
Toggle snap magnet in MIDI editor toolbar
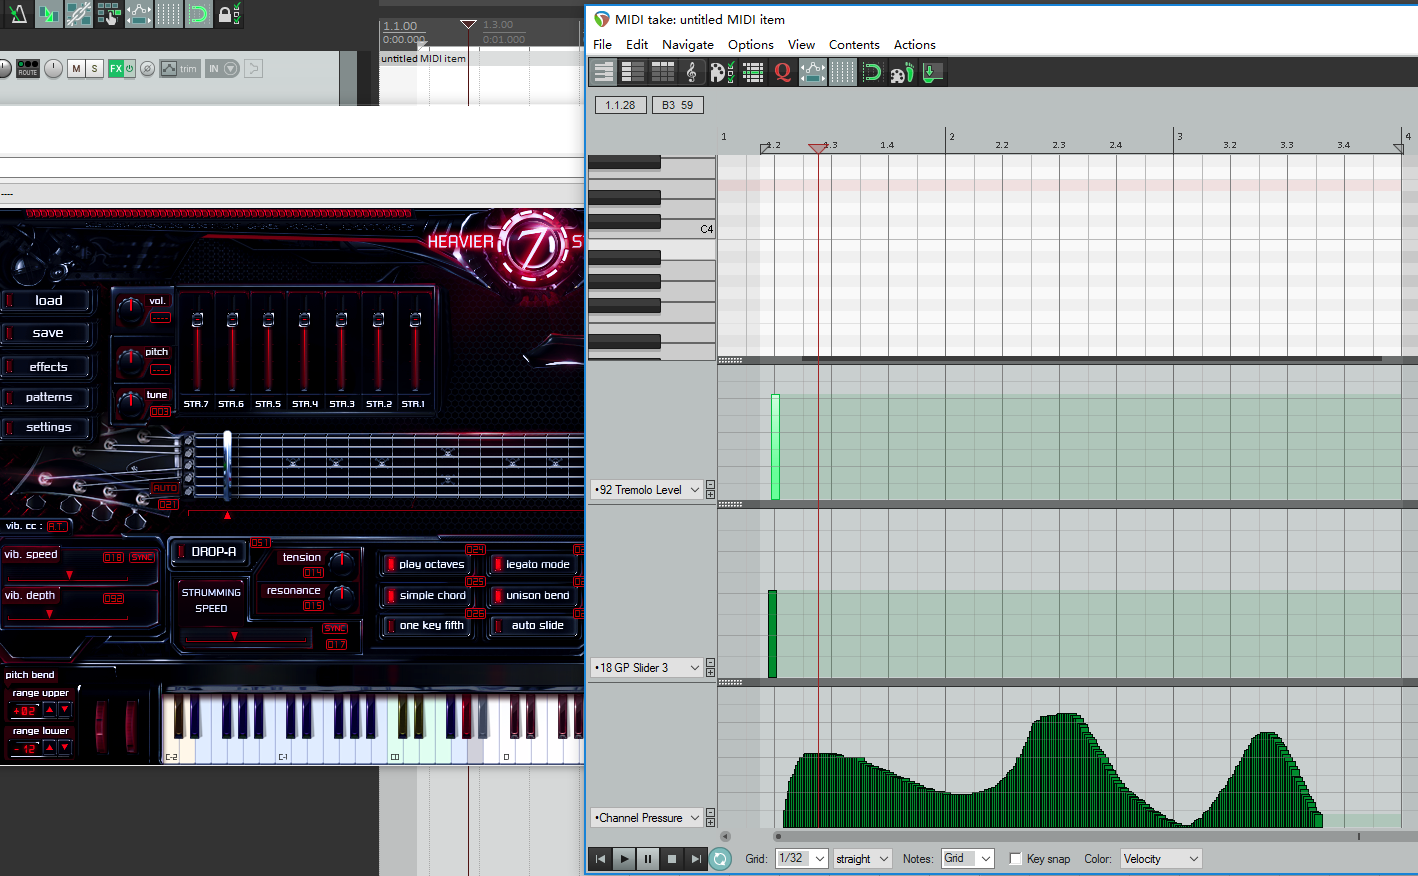click(872, 72)
